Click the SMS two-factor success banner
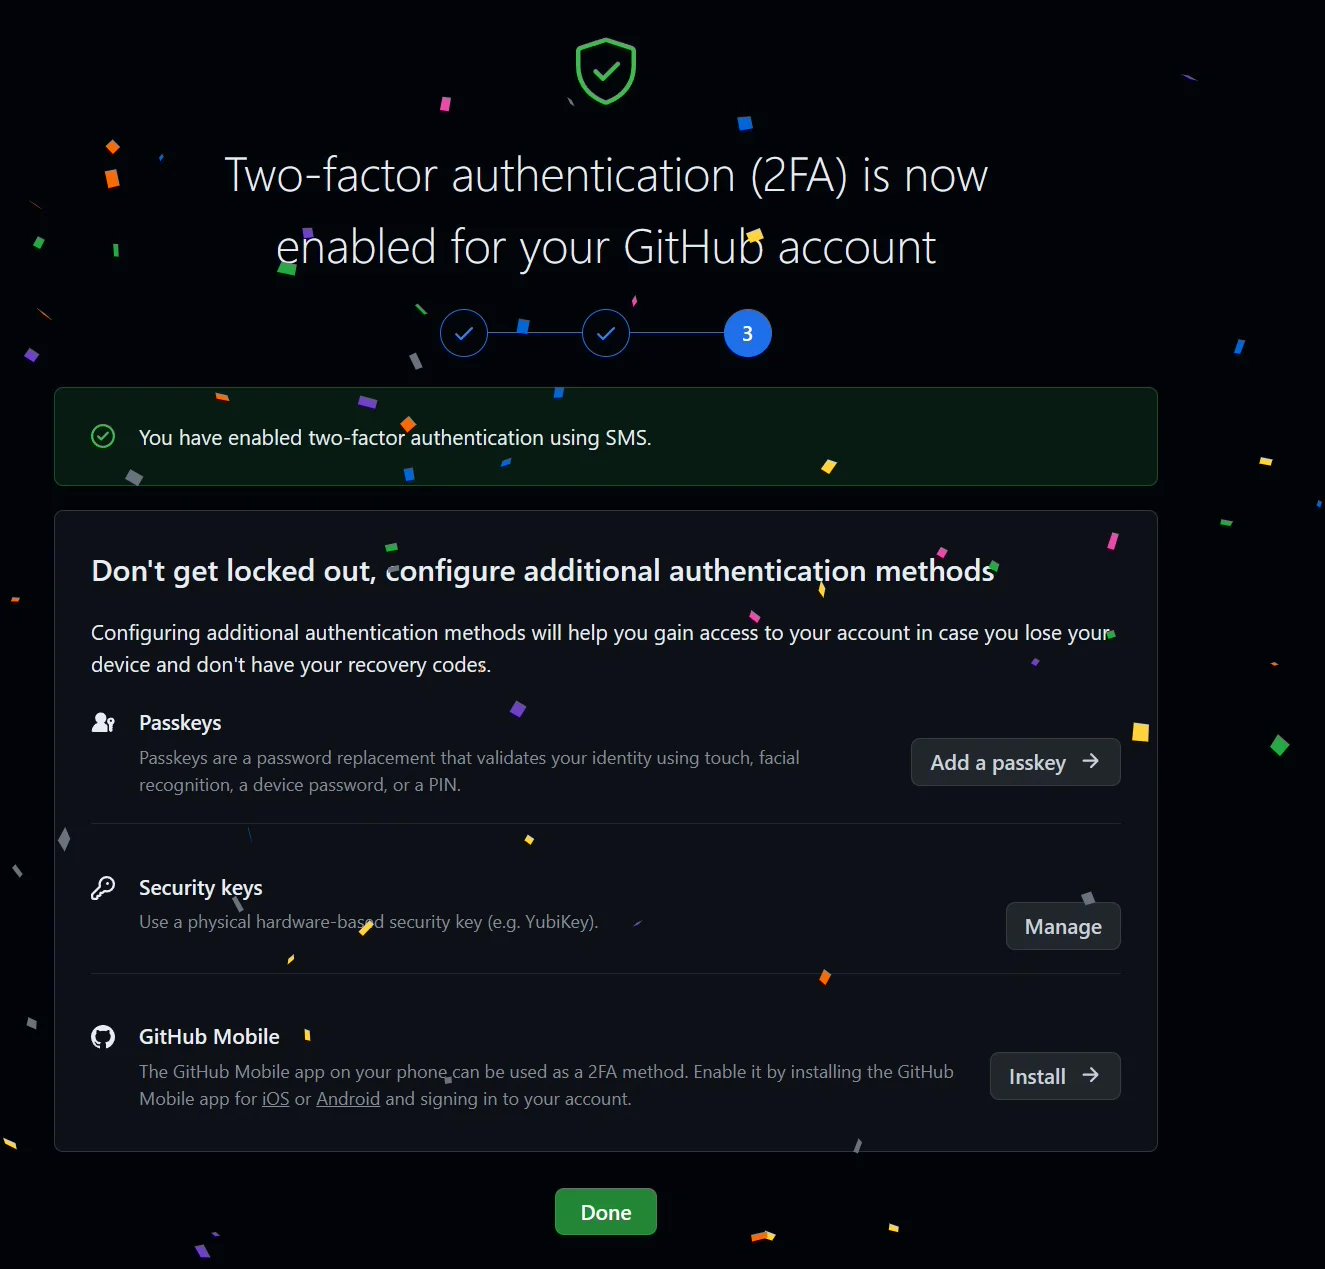This screenshot has width=1325, height=1269. [x=605, y=437]
